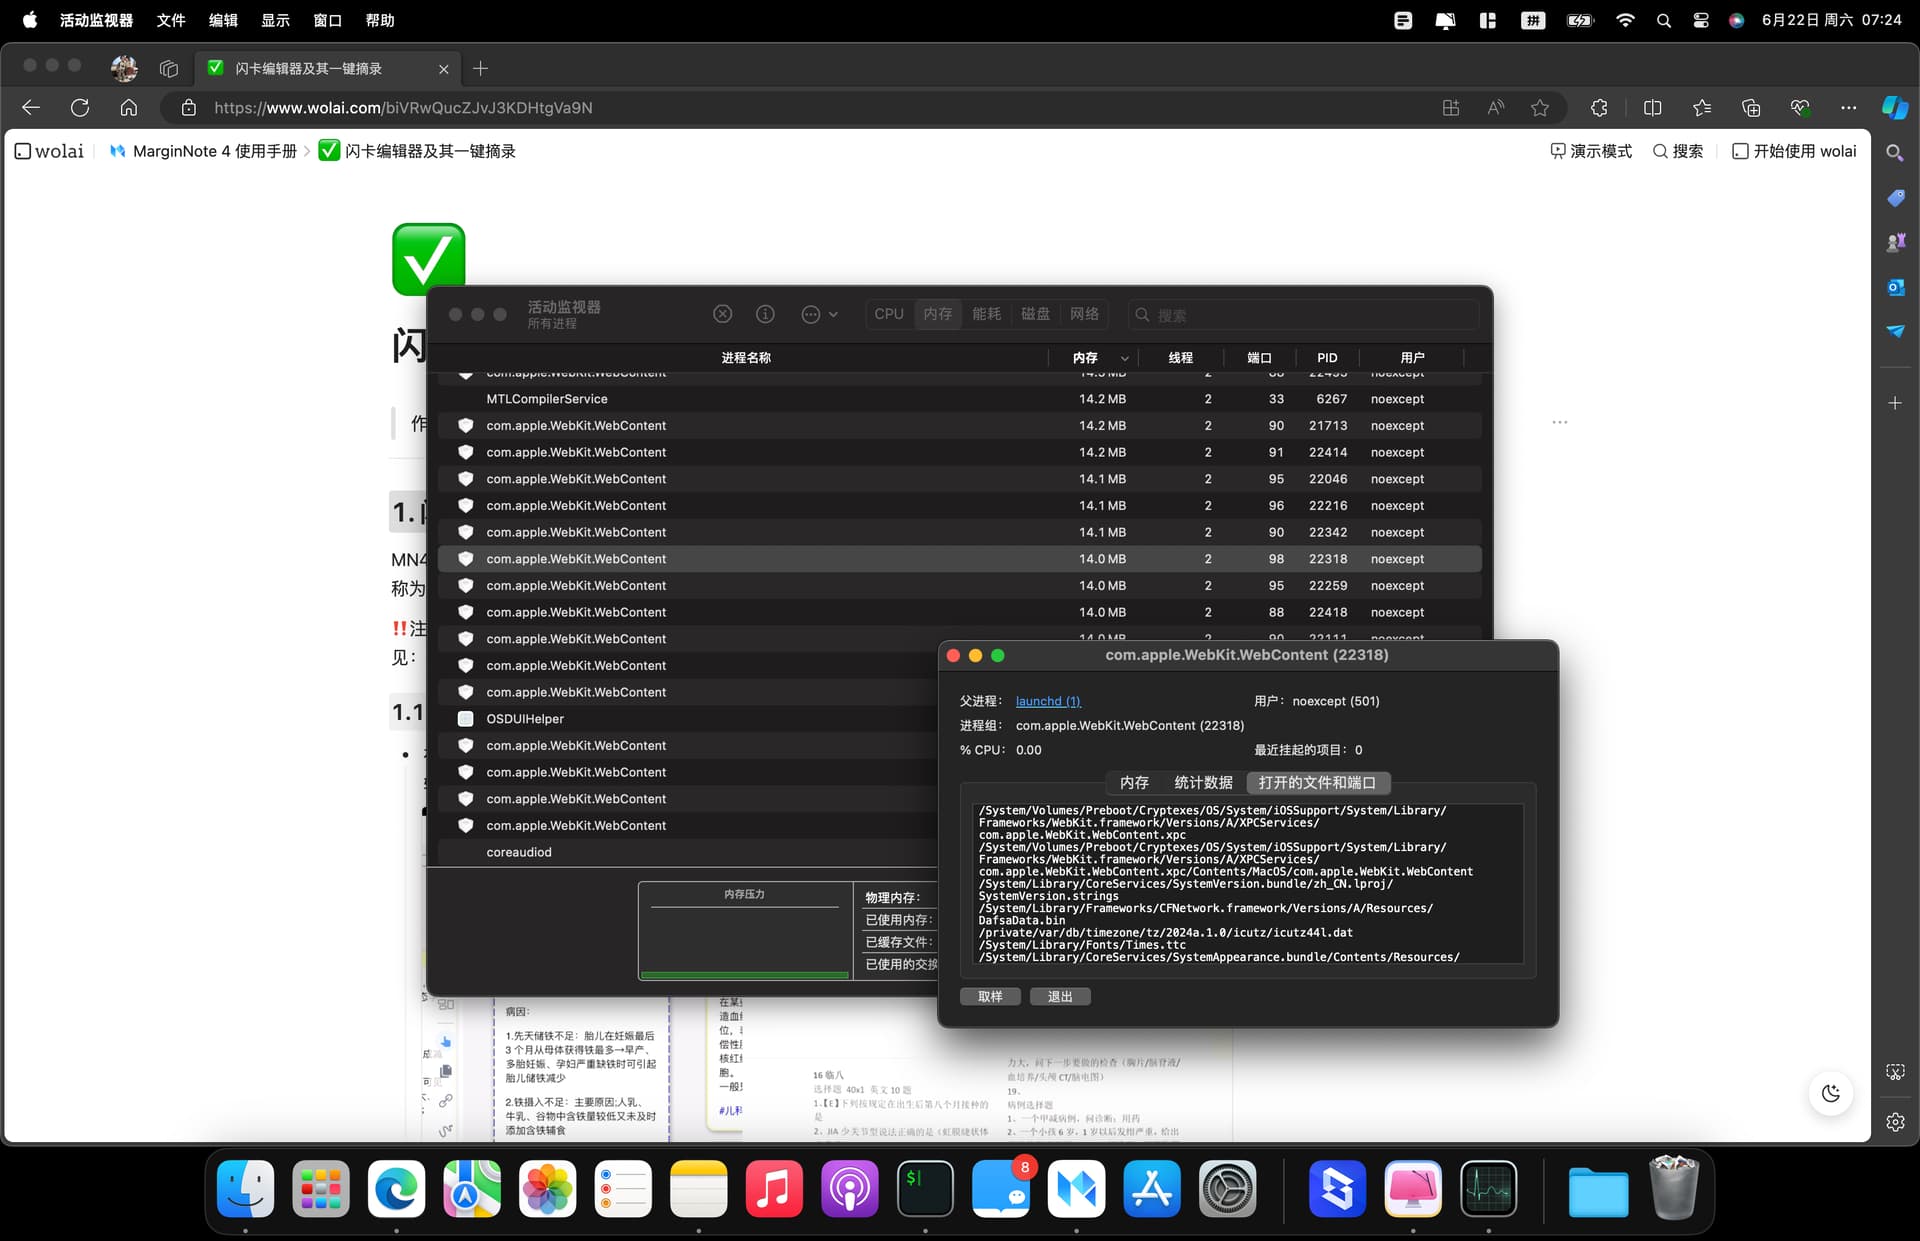Click the 内存 column sort arrow

pyautogui.click(x=1124, y=357)
